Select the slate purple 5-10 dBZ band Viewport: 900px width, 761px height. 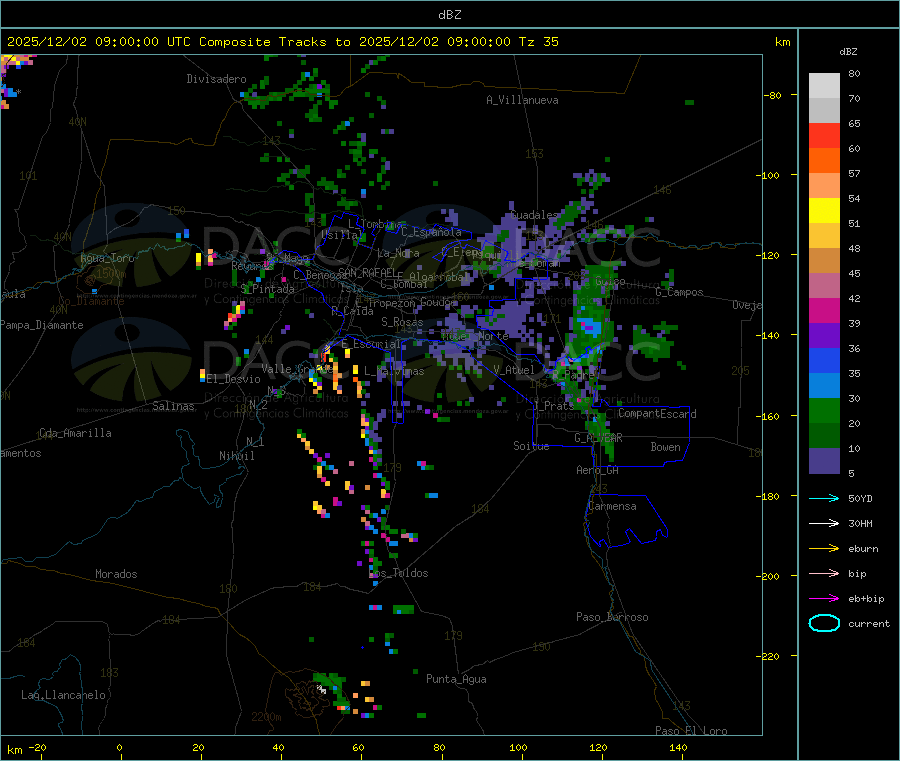pos(824,461)
